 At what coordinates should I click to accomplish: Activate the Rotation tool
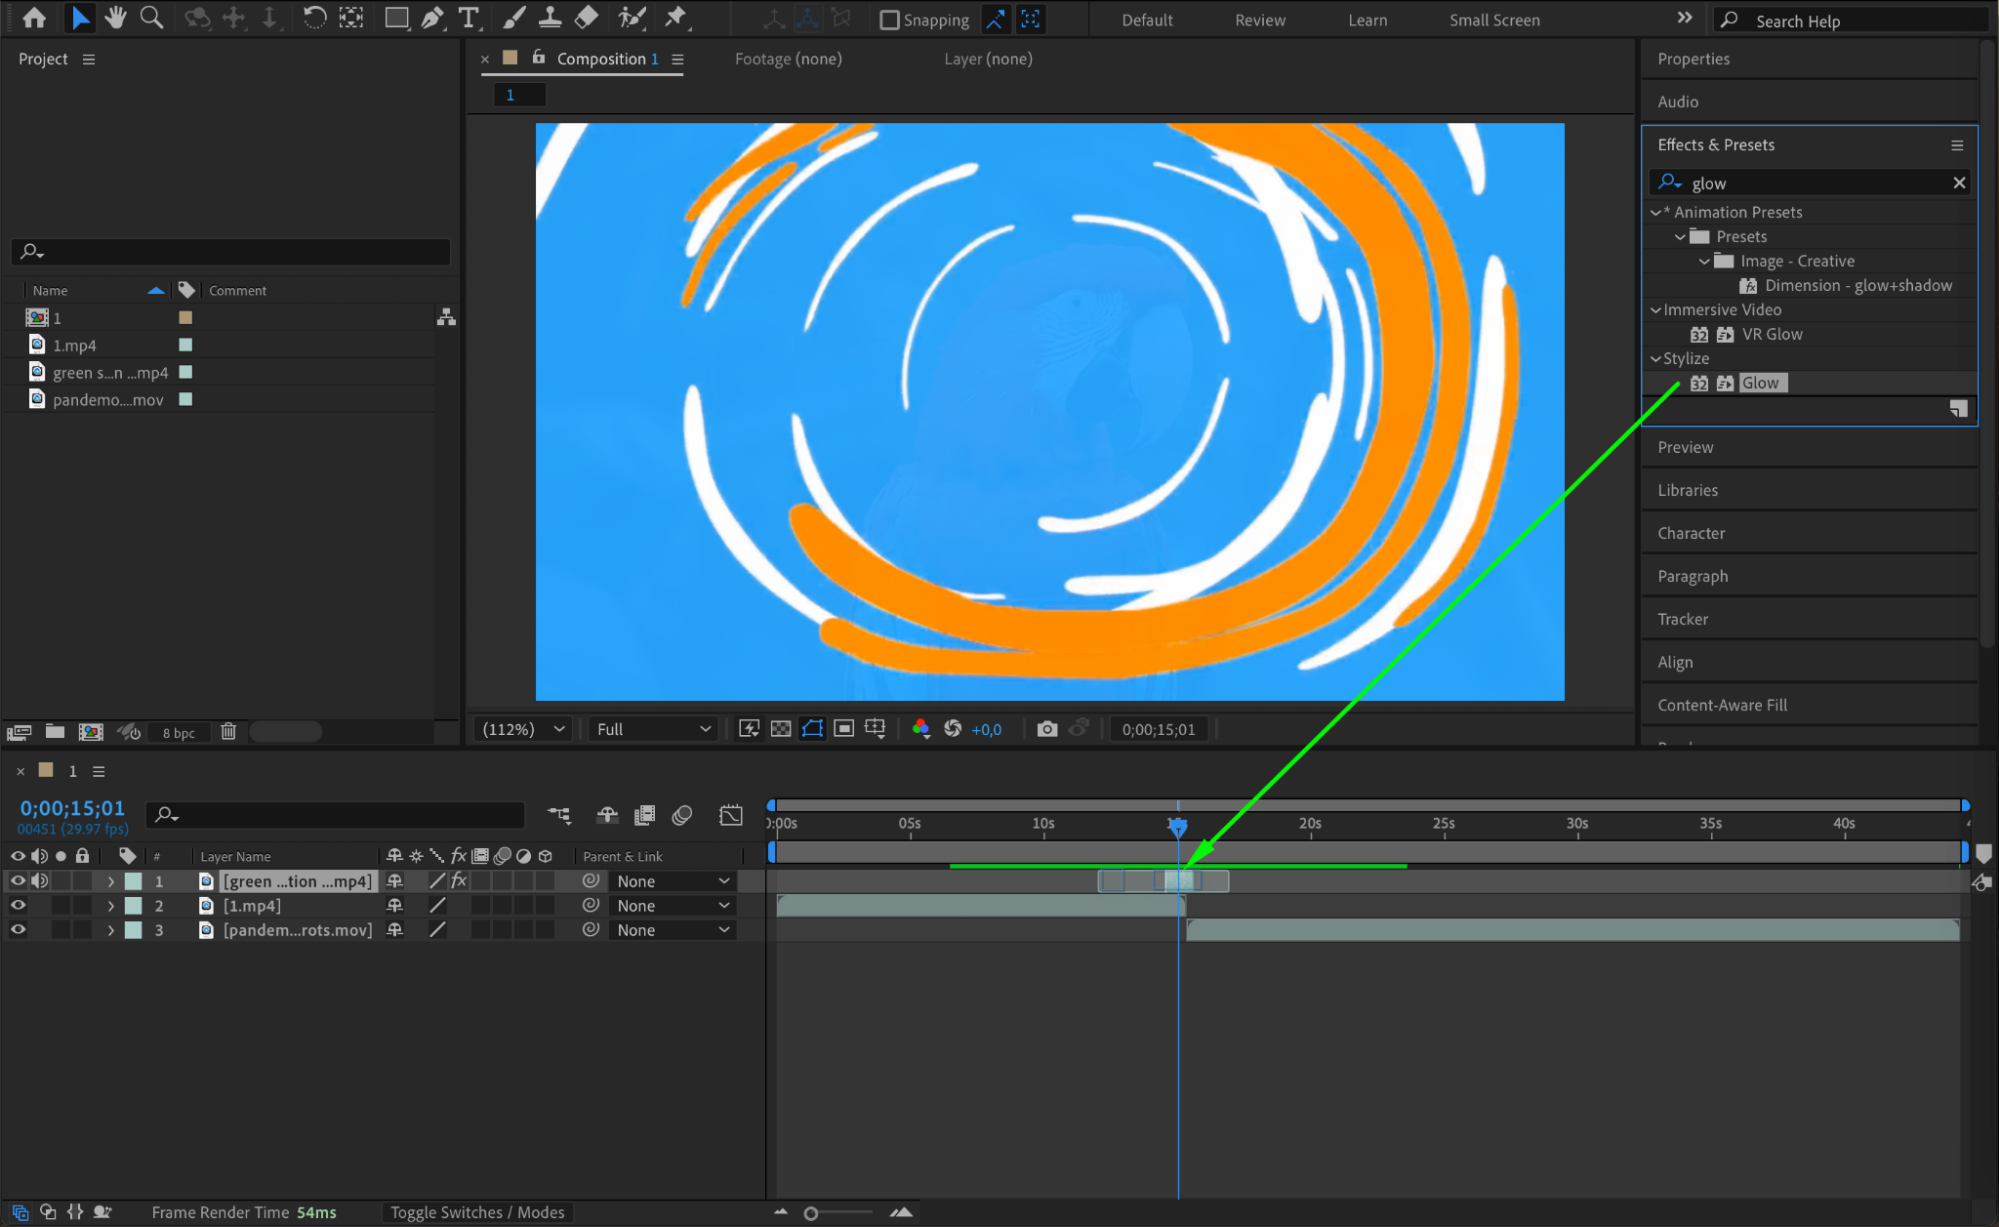(x=315, y=17)
